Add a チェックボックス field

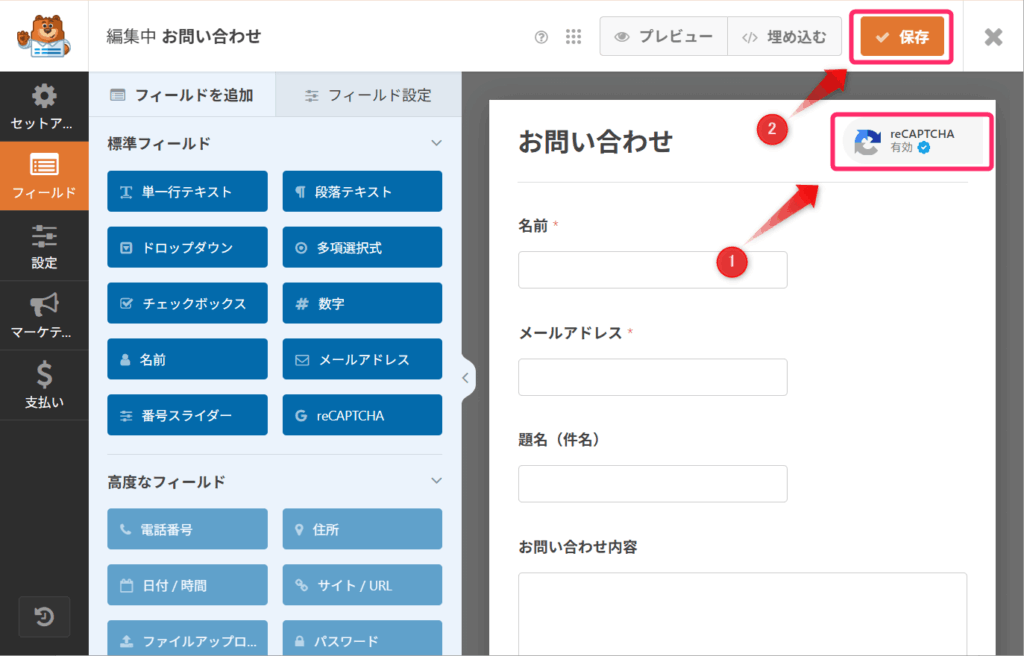(x=187, y=303)
